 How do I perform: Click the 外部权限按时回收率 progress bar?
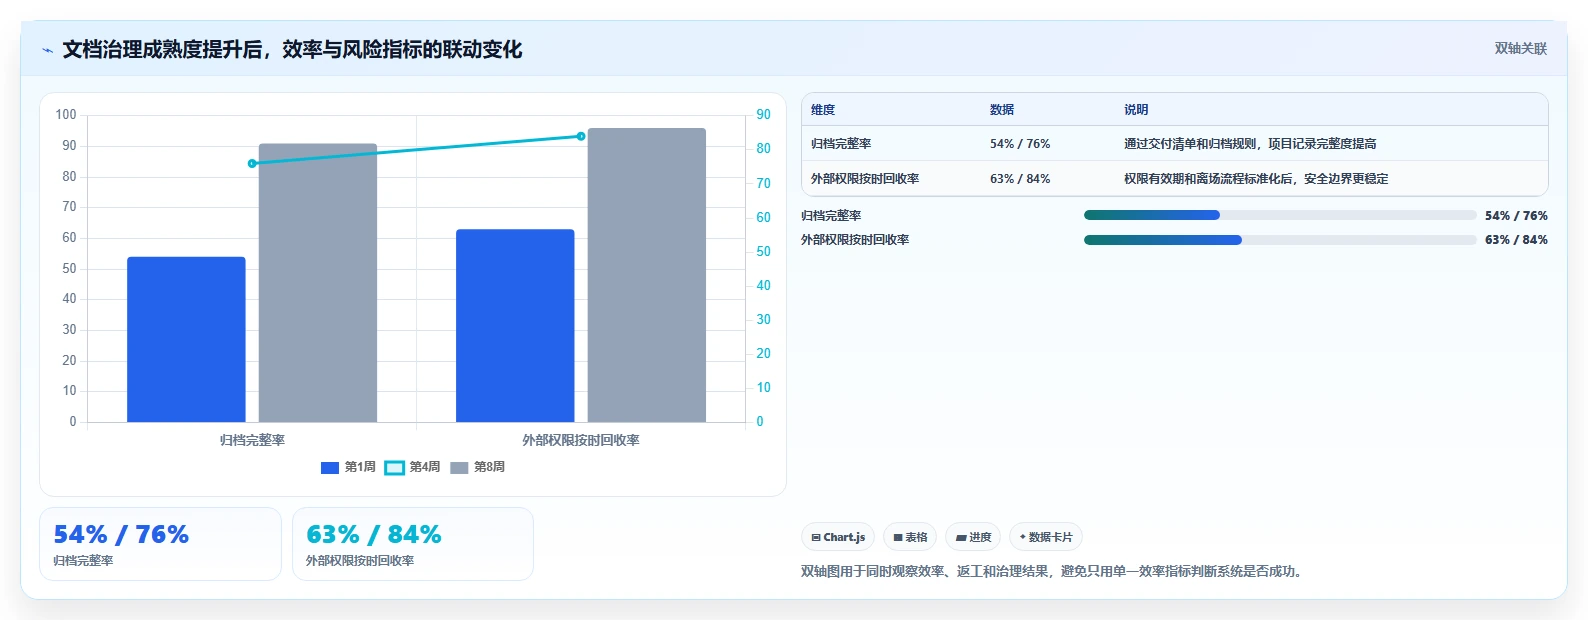pyautogui.click(x=1280, y=240)
